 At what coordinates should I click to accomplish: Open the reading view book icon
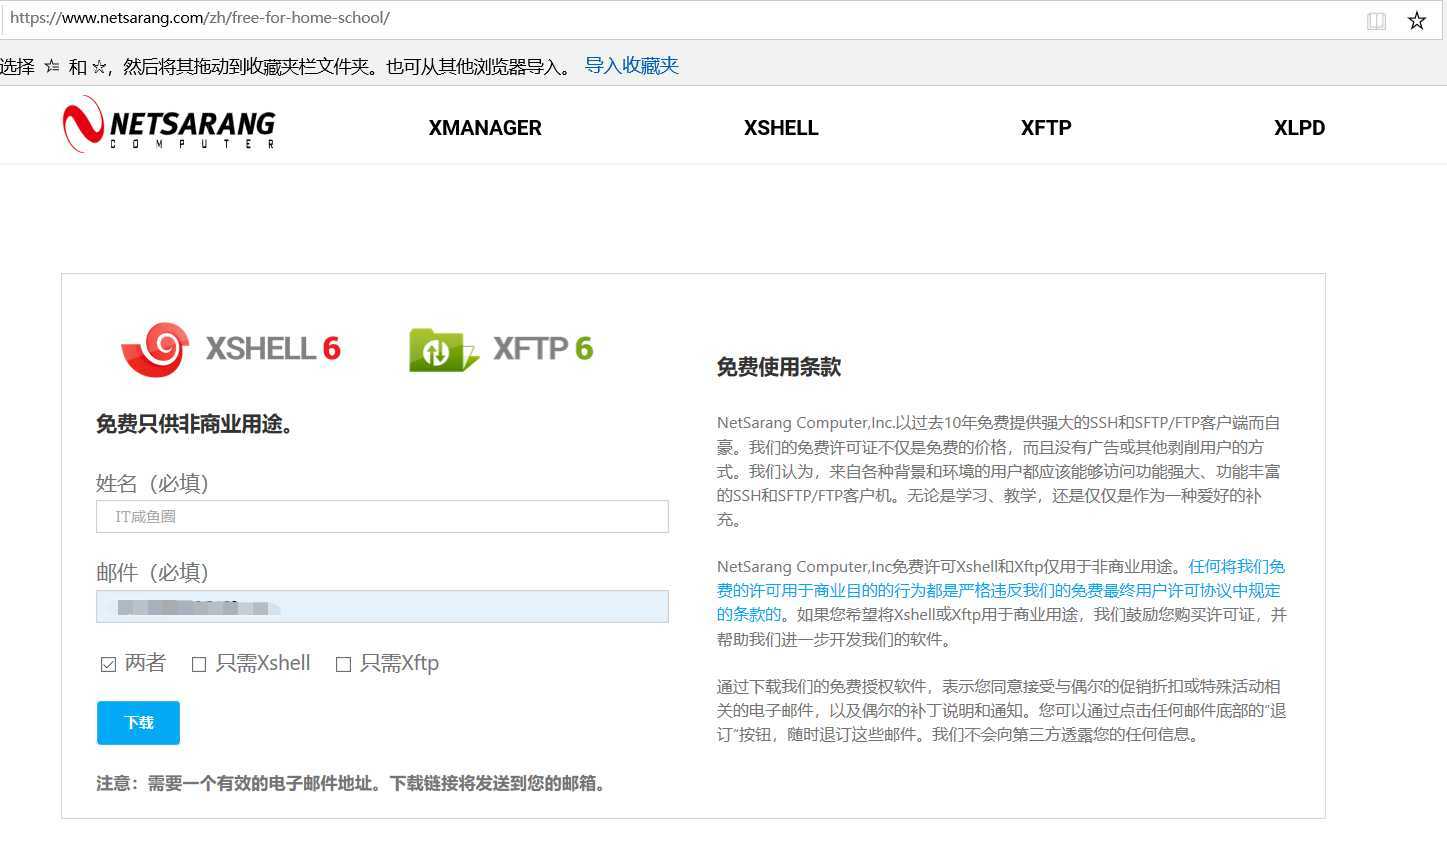pyautogui.click(x=1376, y=20)
